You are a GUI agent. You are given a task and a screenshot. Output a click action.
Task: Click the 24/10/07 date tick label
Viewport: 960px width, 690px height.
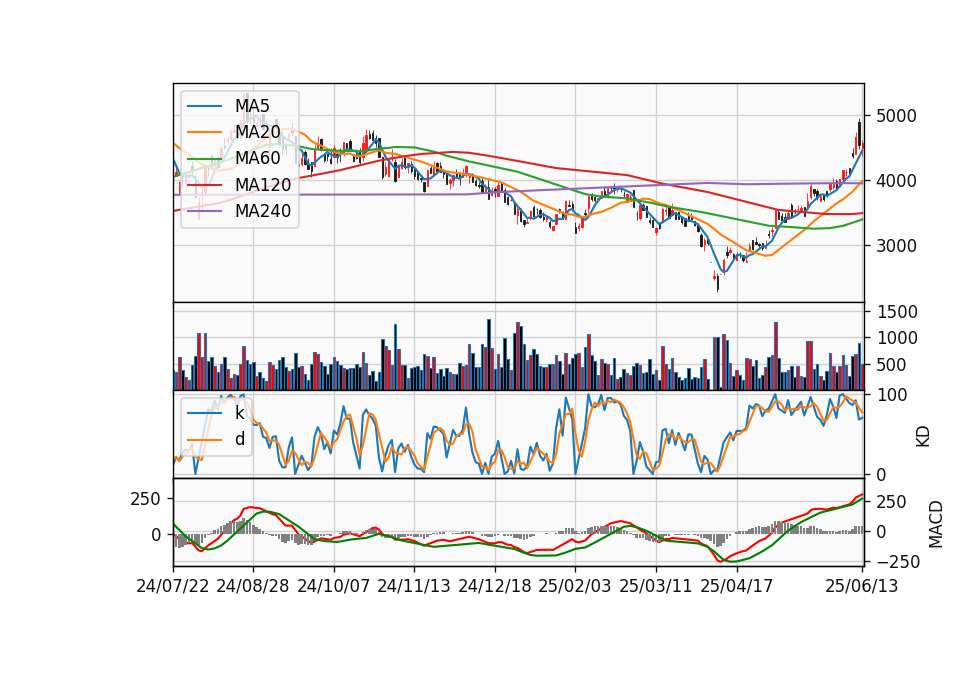[334, 586]
